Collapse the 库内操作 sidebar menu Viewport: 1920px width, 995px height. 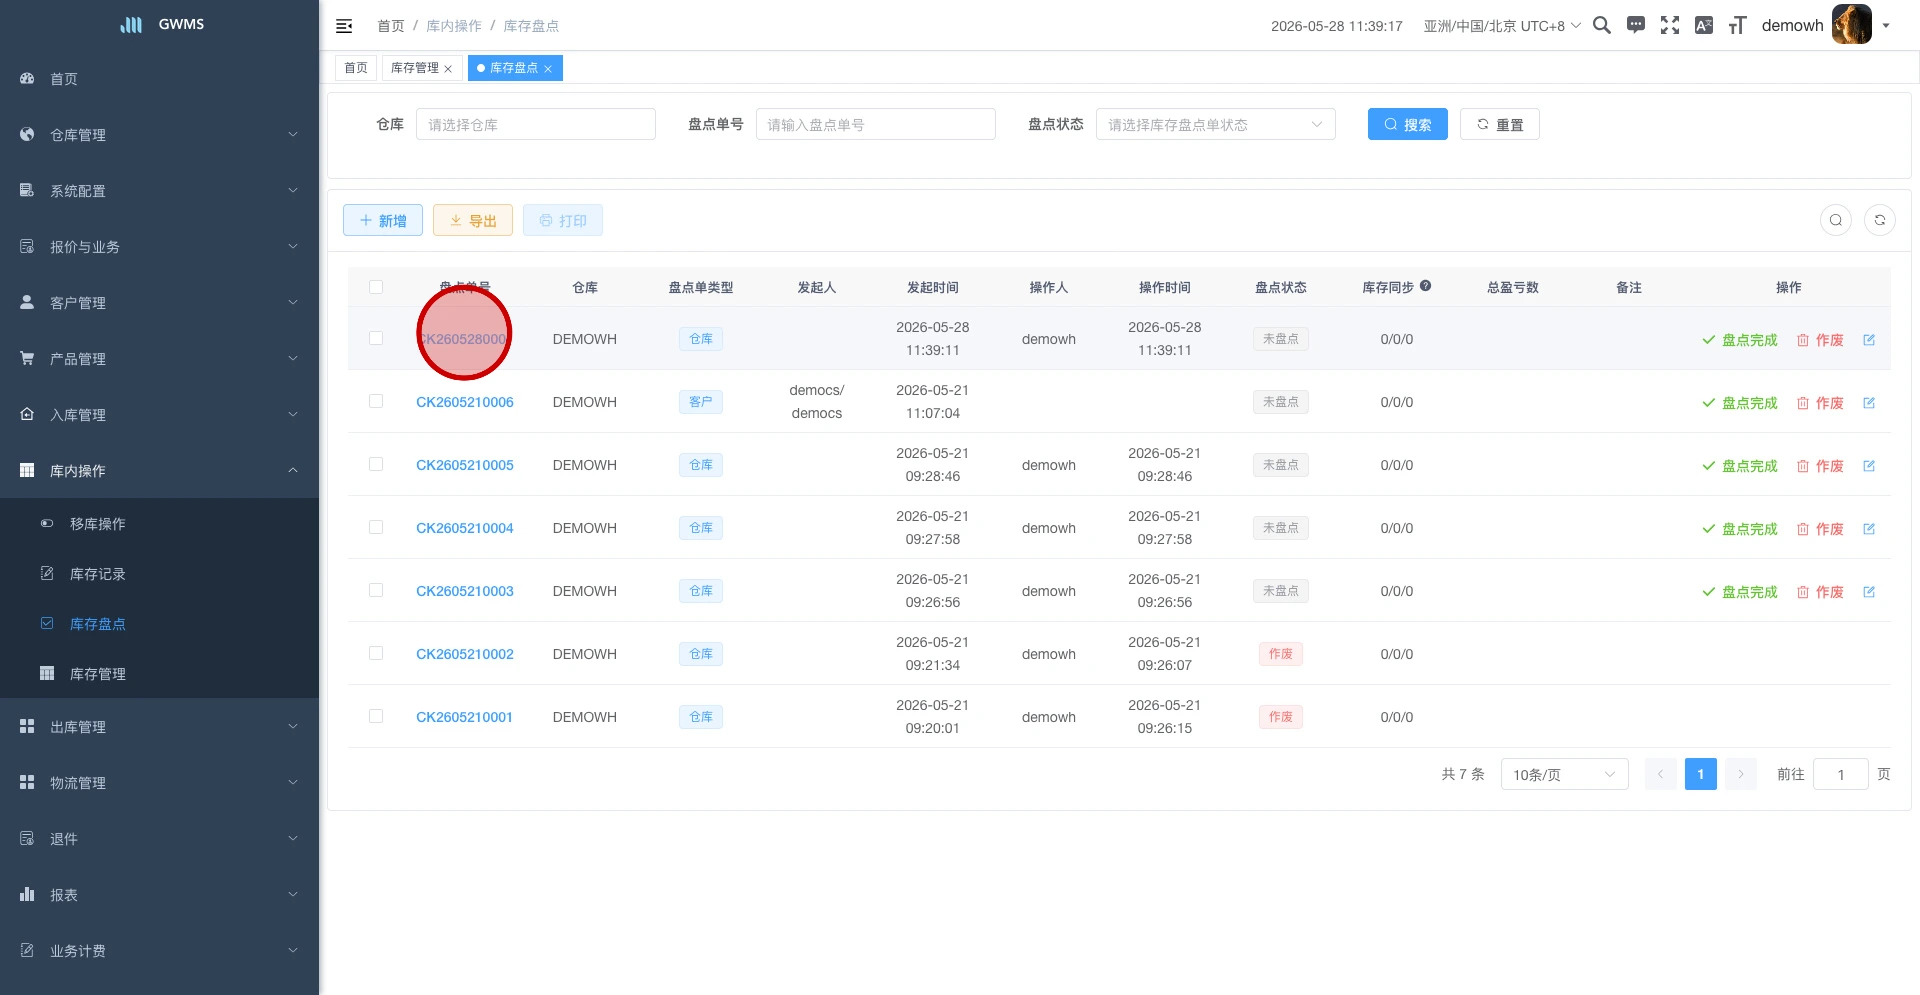coord(160,471)
